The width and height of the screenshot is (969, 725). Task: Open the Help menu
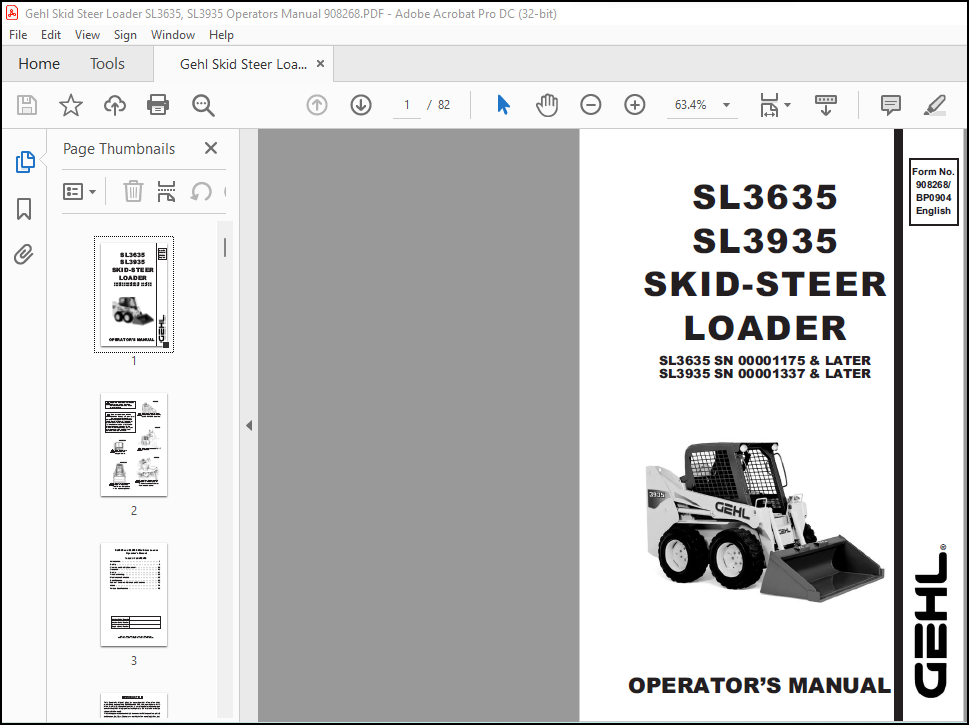point(221,35)
